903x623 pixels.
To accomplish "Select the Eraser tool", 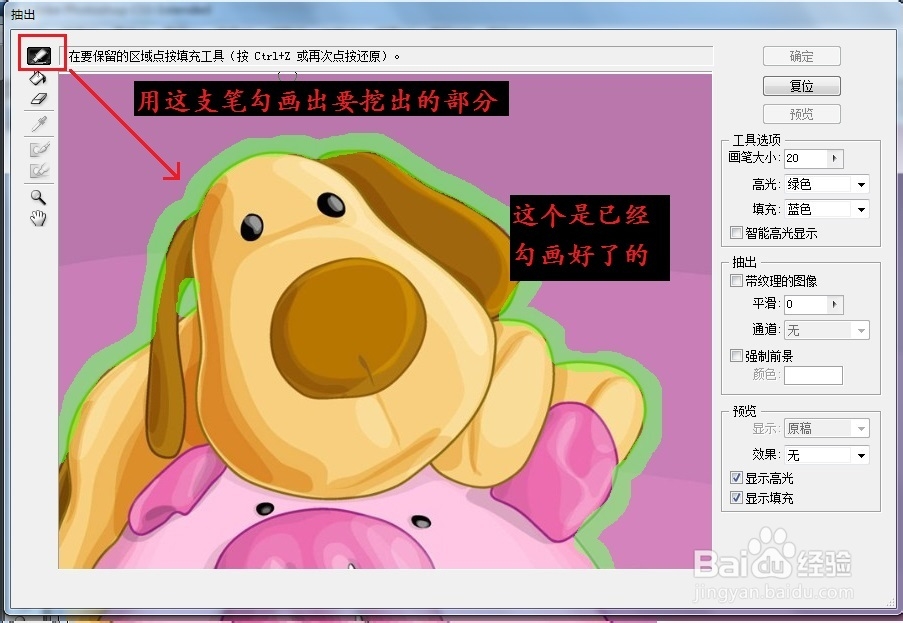I will [x=38, y=98].
